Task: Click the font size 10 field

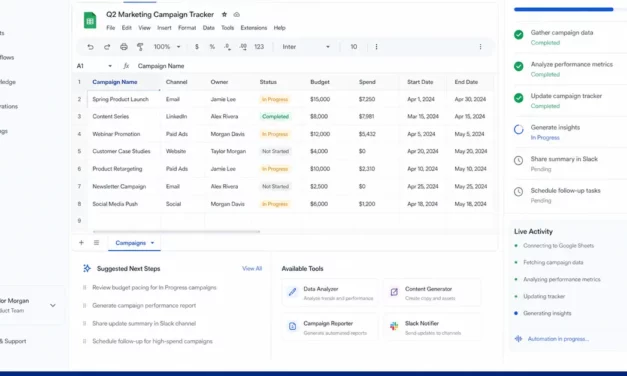Action: pyautogui.click(x=354, y=47)
